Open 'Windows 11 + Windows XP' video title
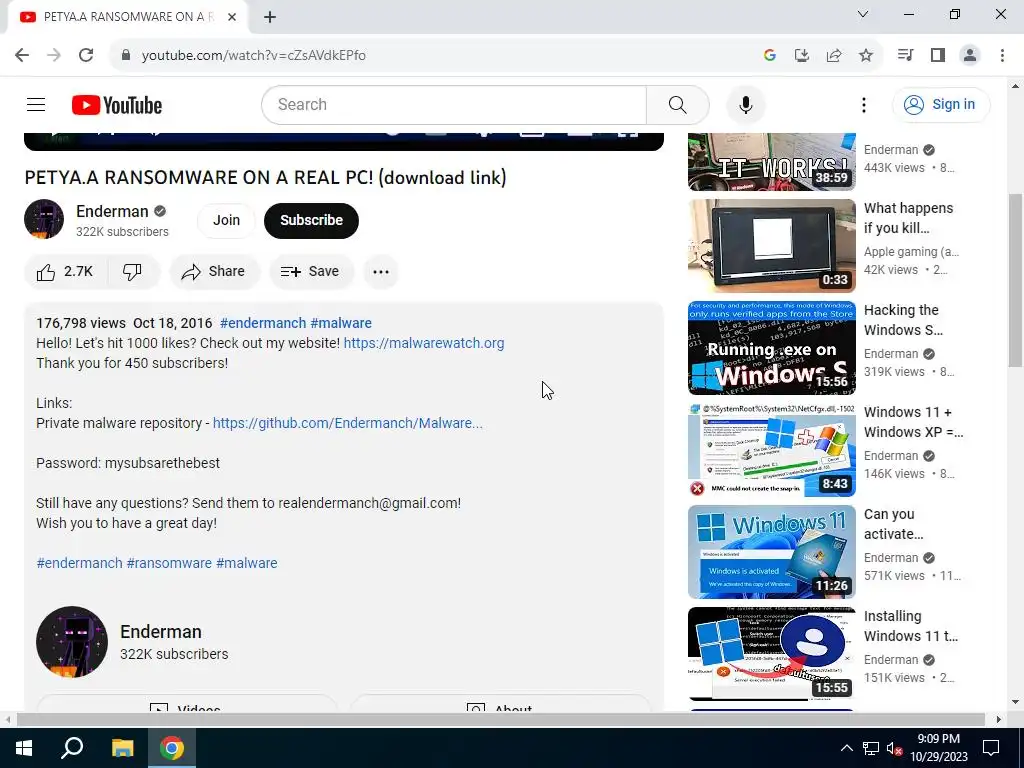Viewport: 1024px width, 768px height. pos(914,422)
